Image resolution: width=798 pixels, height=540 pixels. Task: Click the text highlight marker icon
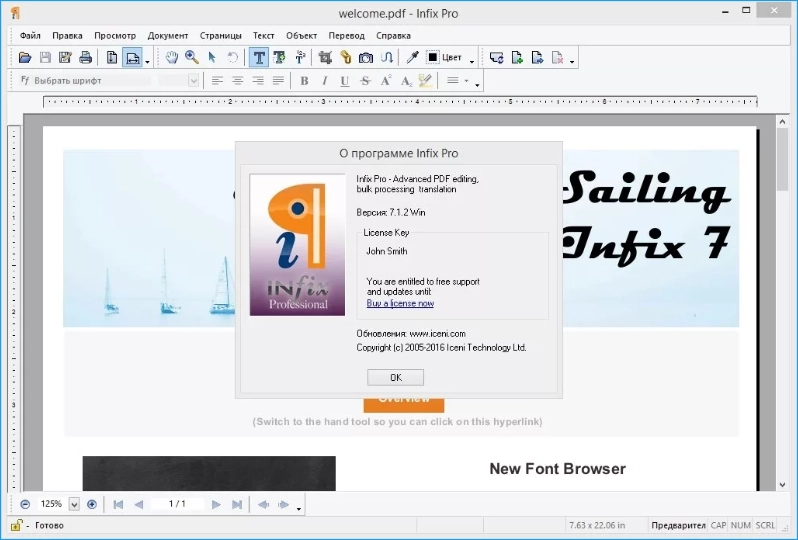[425, 80]
